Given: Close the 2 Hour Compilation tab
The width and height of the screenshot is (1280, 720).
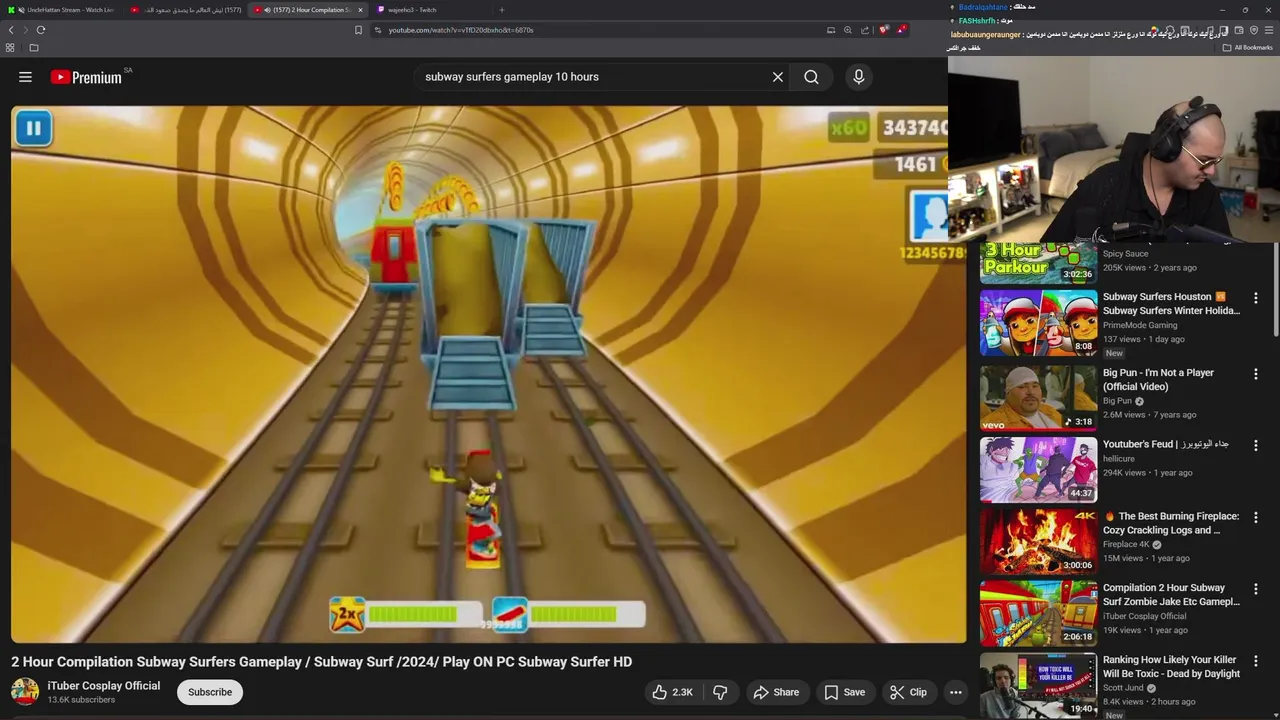Looking at the screenshot, I should (360, 10).
